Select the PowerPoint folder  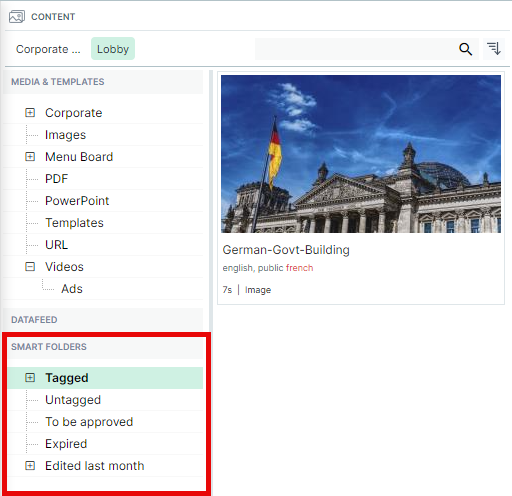[x=77, y=201]
